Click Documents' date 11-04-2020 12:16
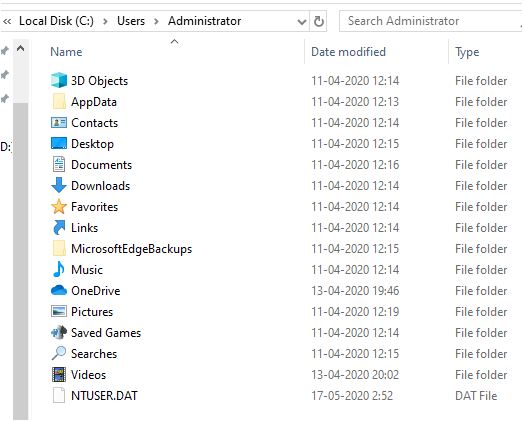The height and width of the screenshot is (421, 523). [355, 165]
